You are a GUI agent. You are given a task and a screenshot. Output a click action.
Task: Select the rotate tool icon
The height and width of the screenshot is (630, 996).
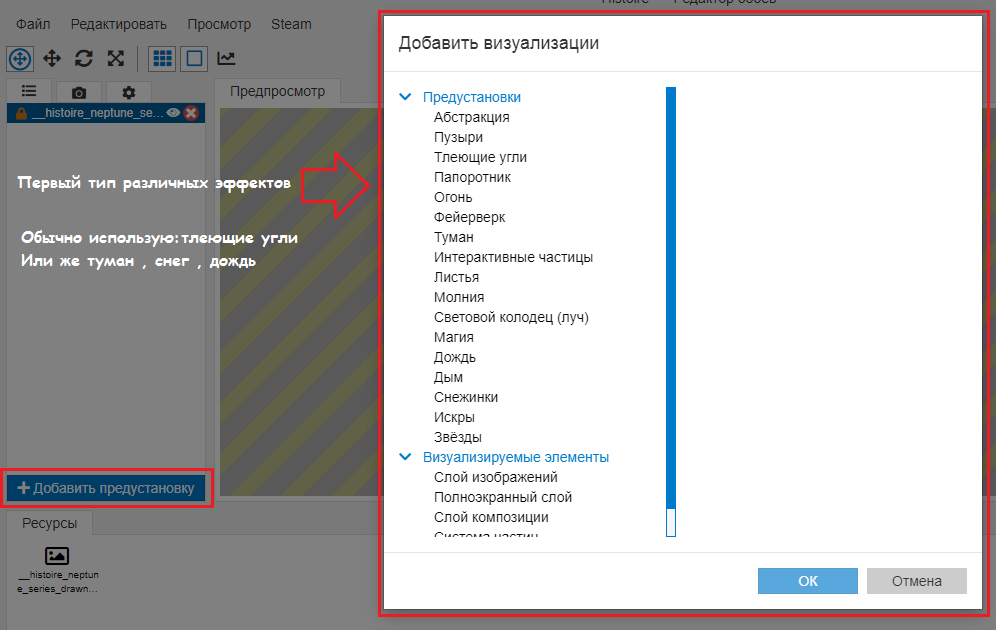point(84,59)
